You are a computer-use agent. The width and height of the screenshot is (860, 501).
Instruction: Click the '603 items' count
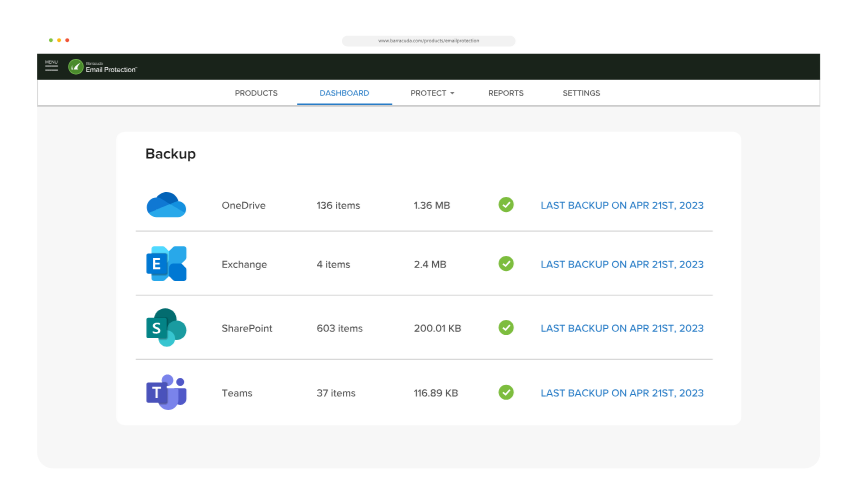pyautogui.click(x=340, y=328)
